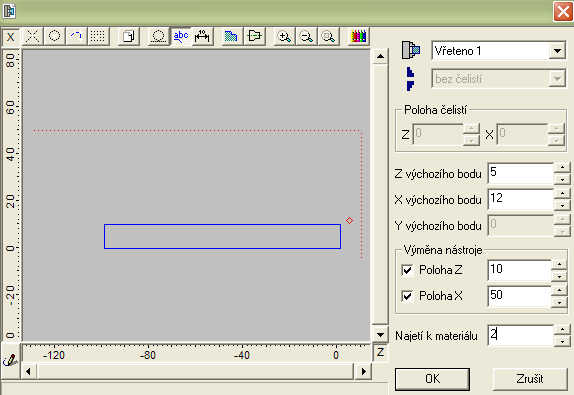
Task: Click the zoom in magnifier icon
Action: click(x=284, y=36)
